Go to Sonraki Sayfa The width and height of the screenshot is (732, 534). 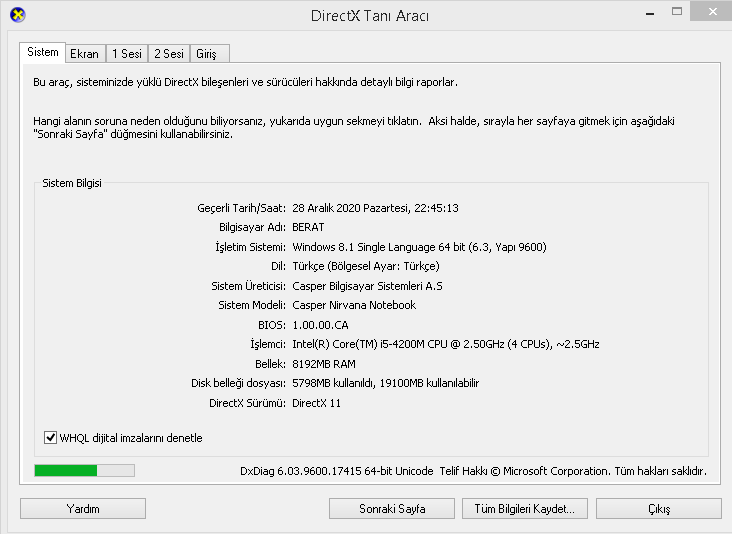392,508
